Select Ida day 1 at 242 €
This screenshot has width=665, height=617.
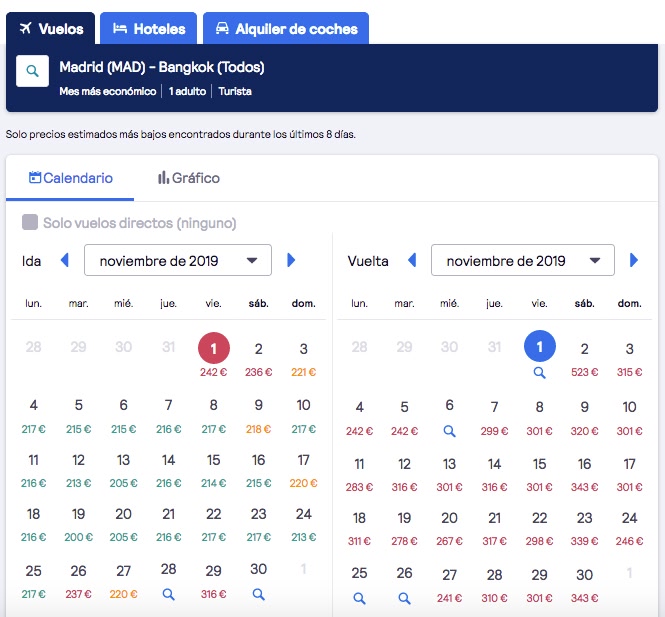[x=214, y=355]
